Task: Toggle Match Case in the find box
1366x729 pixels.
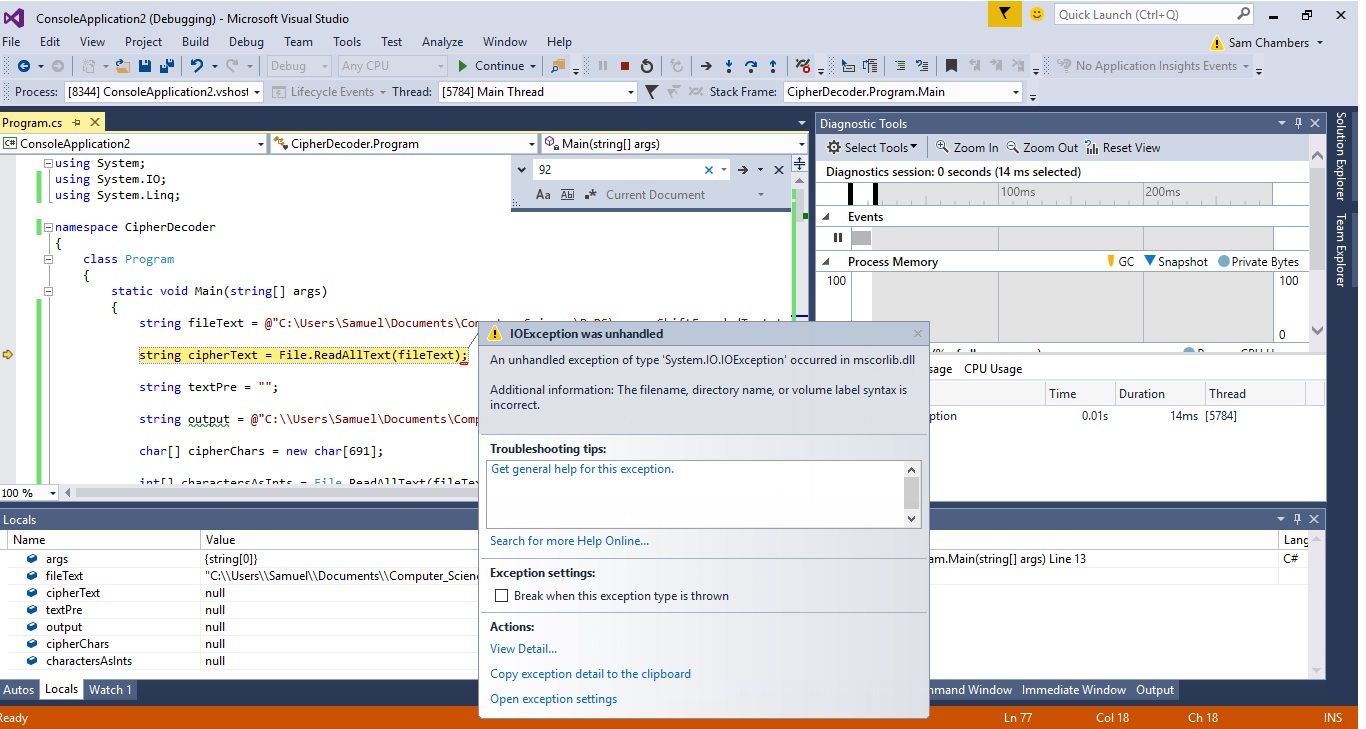Action: 543,195
